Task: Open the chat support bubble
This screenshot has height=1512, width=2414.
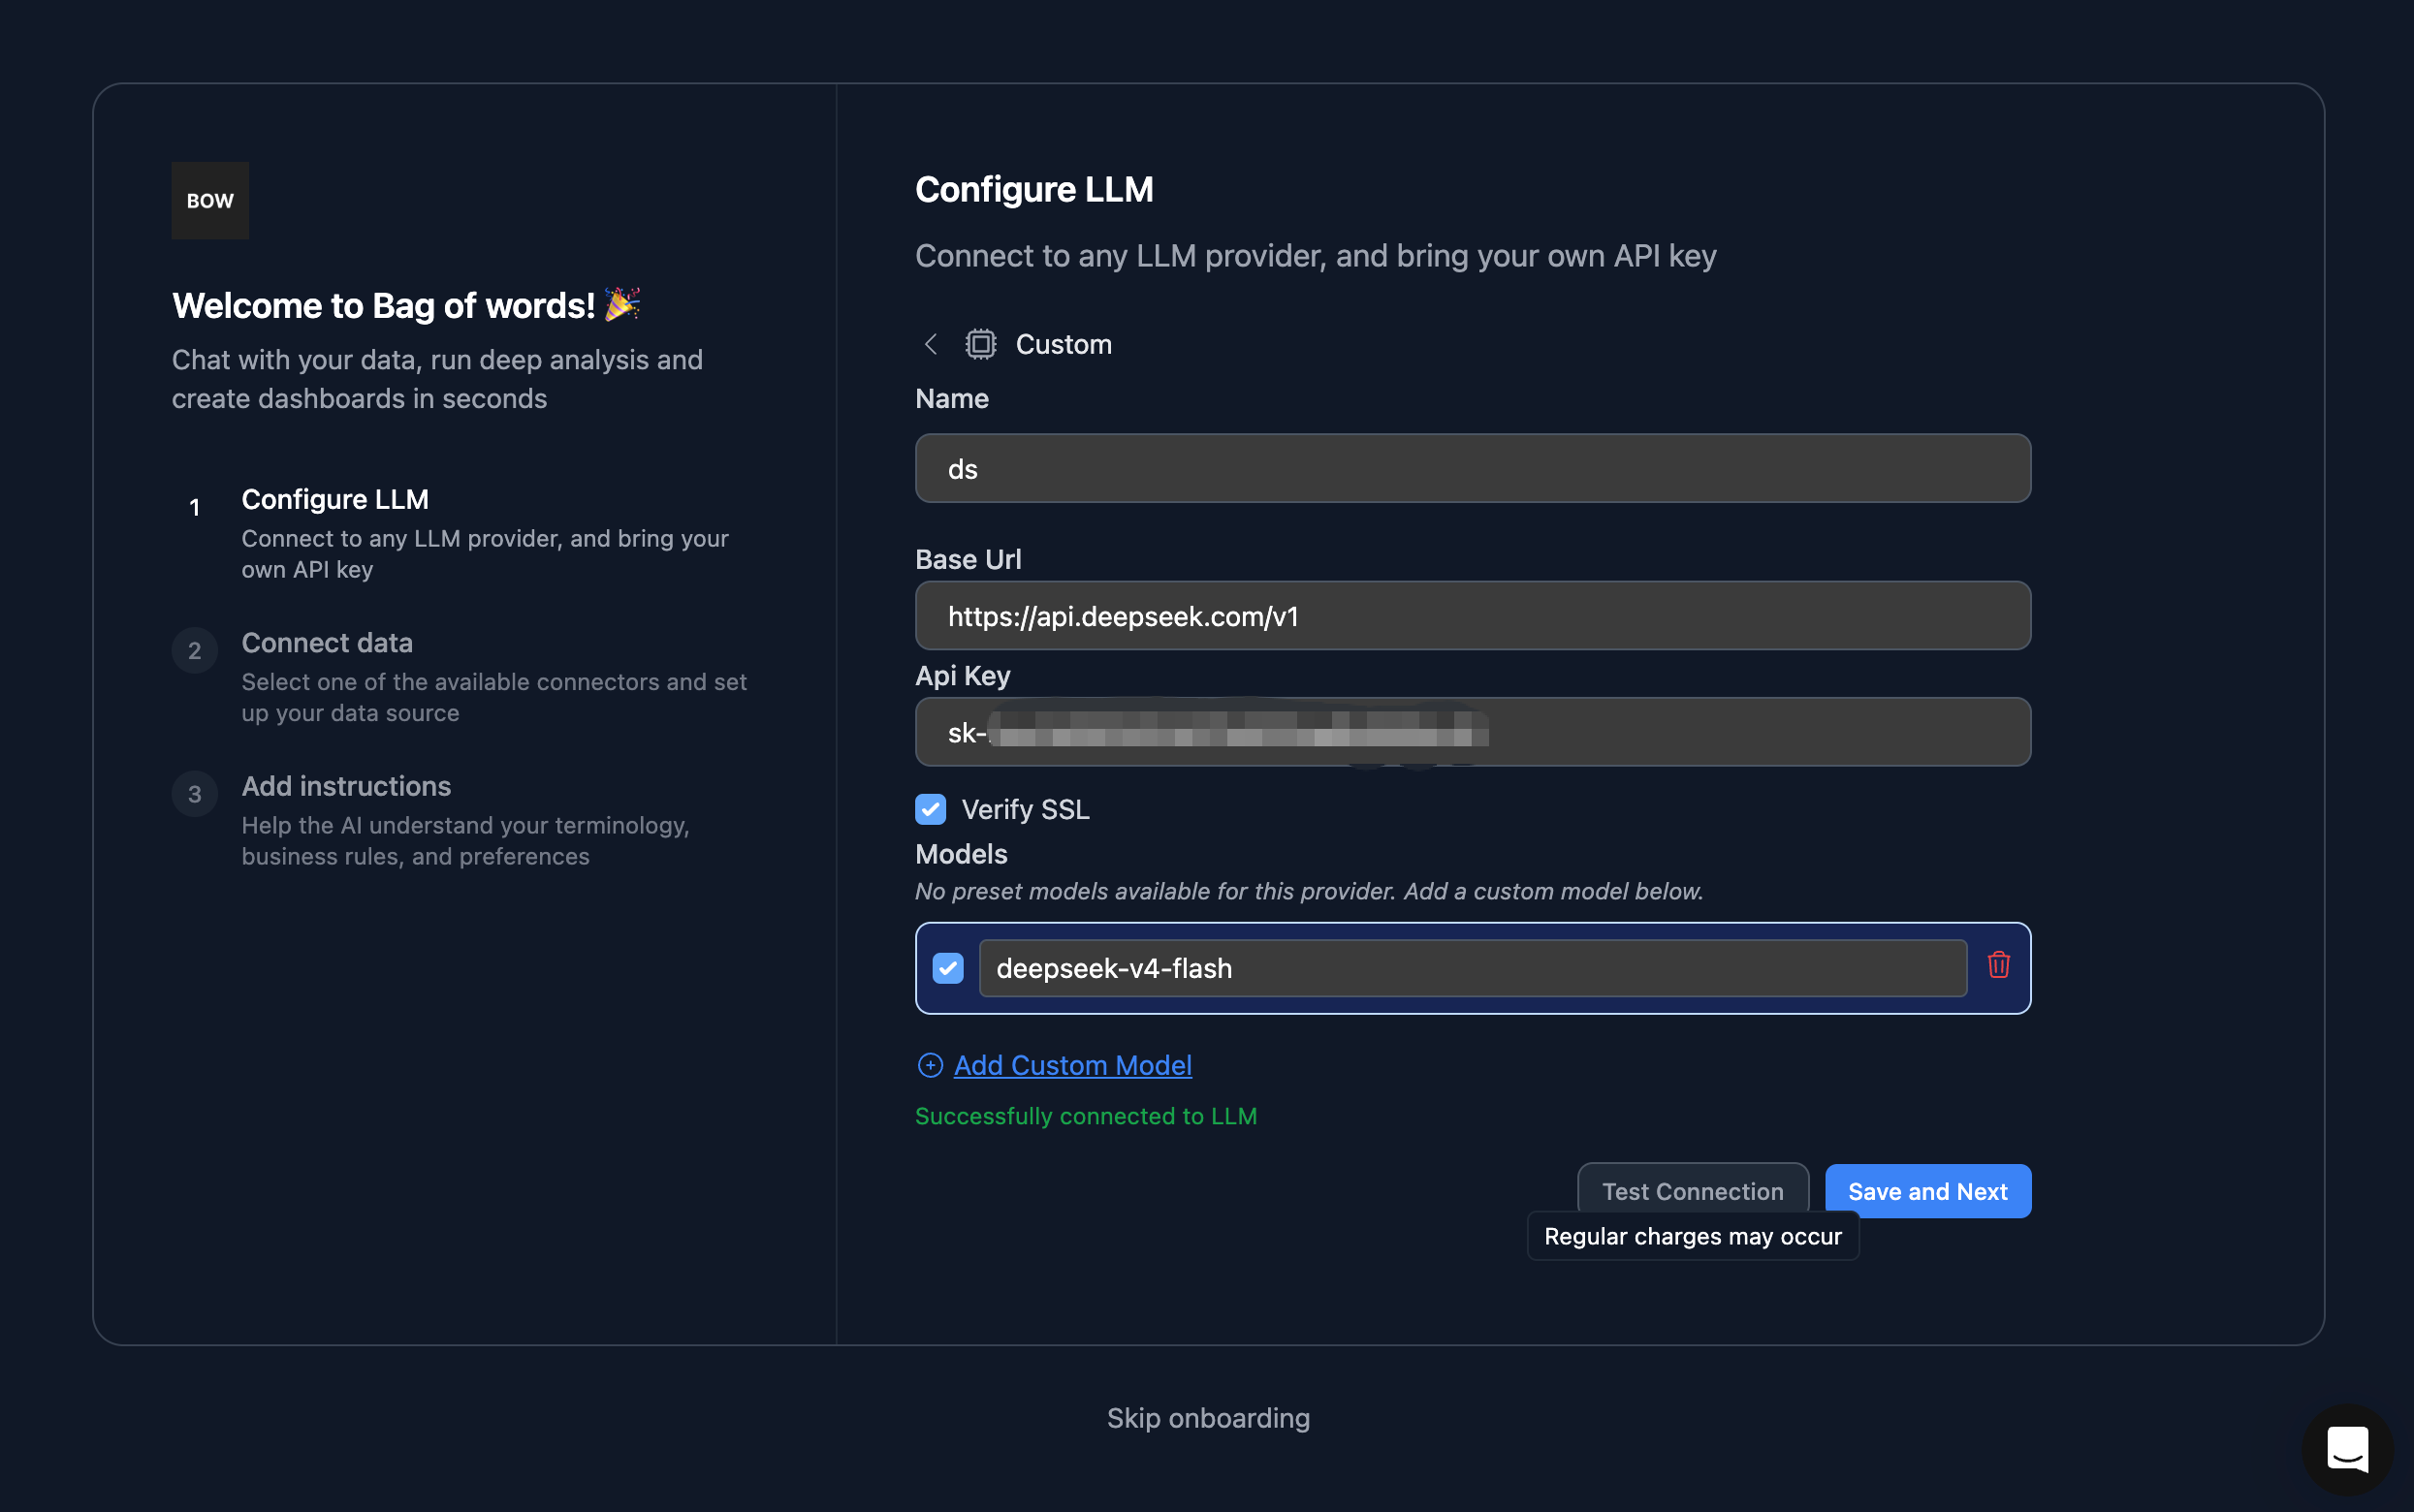Action: pyautogui.click(x=2347, y=1449)
